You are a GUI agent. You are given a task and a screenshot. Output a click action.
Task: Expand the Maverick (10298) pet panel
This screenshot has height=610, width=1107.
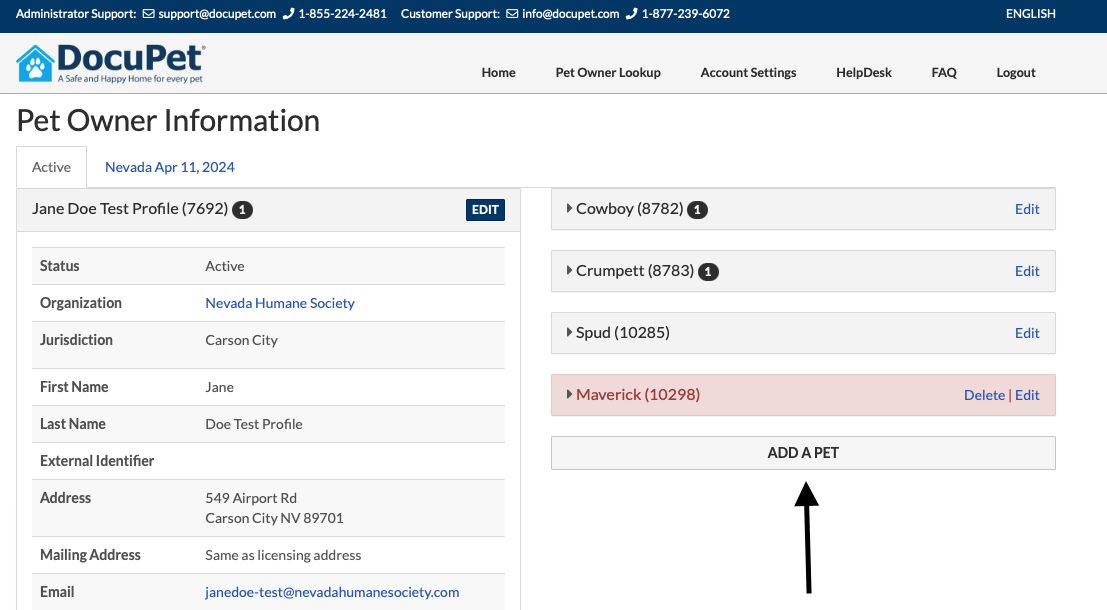637,395
